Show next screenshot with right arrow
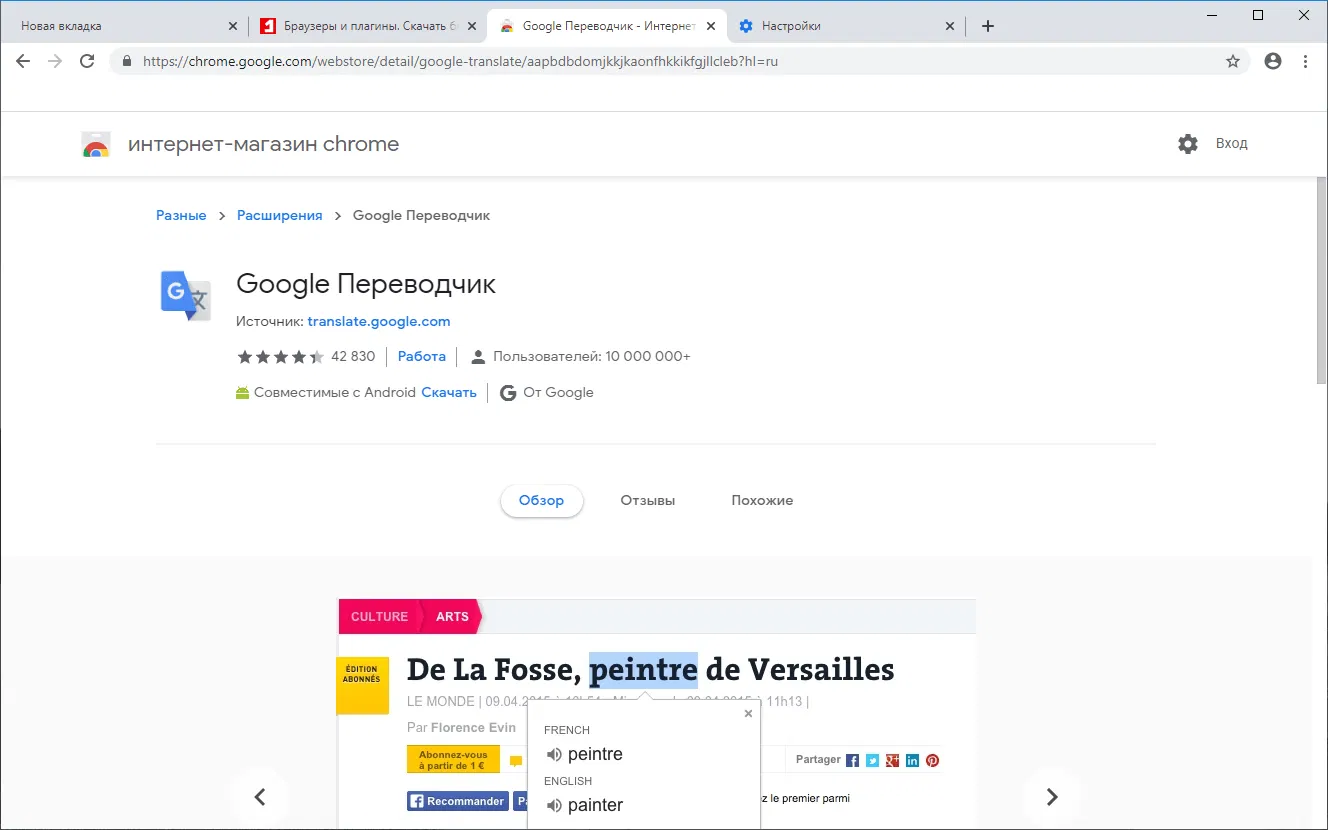This screenshot has height=830, width=1328. (x=1051, y=797)
